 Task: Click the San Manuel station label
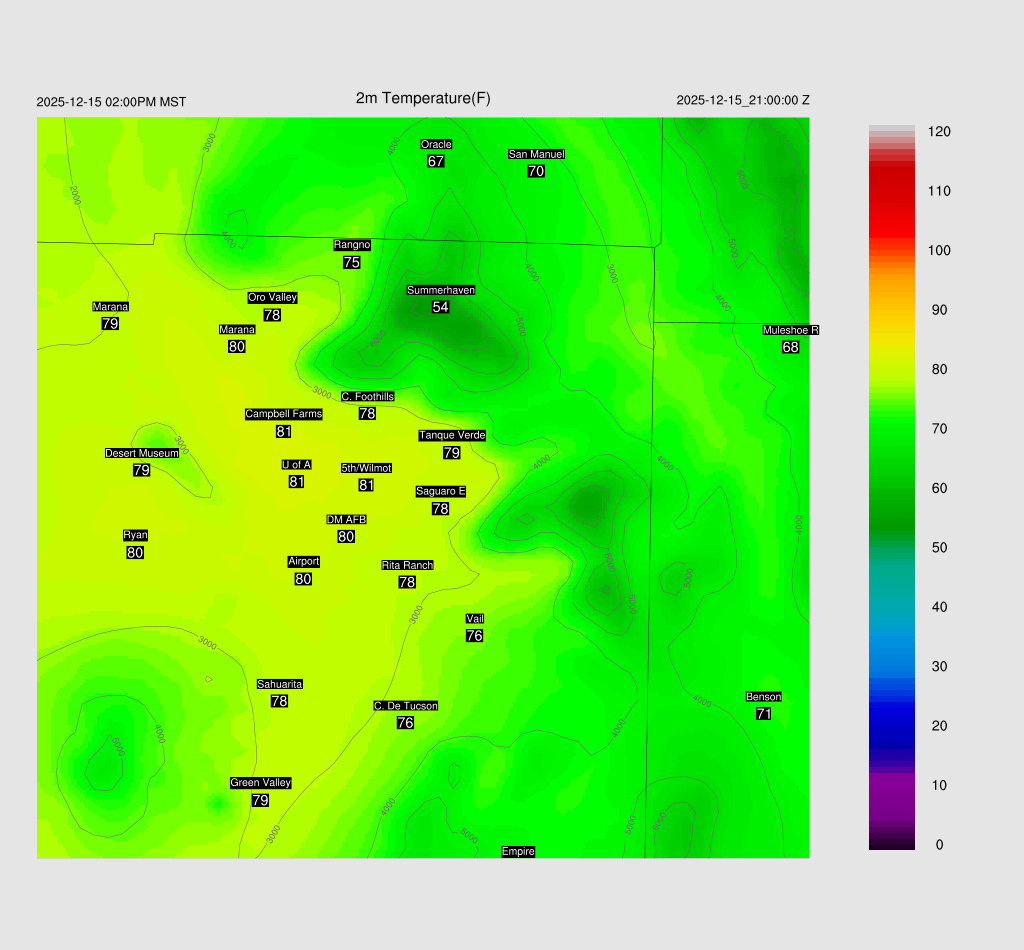[536, 154]
